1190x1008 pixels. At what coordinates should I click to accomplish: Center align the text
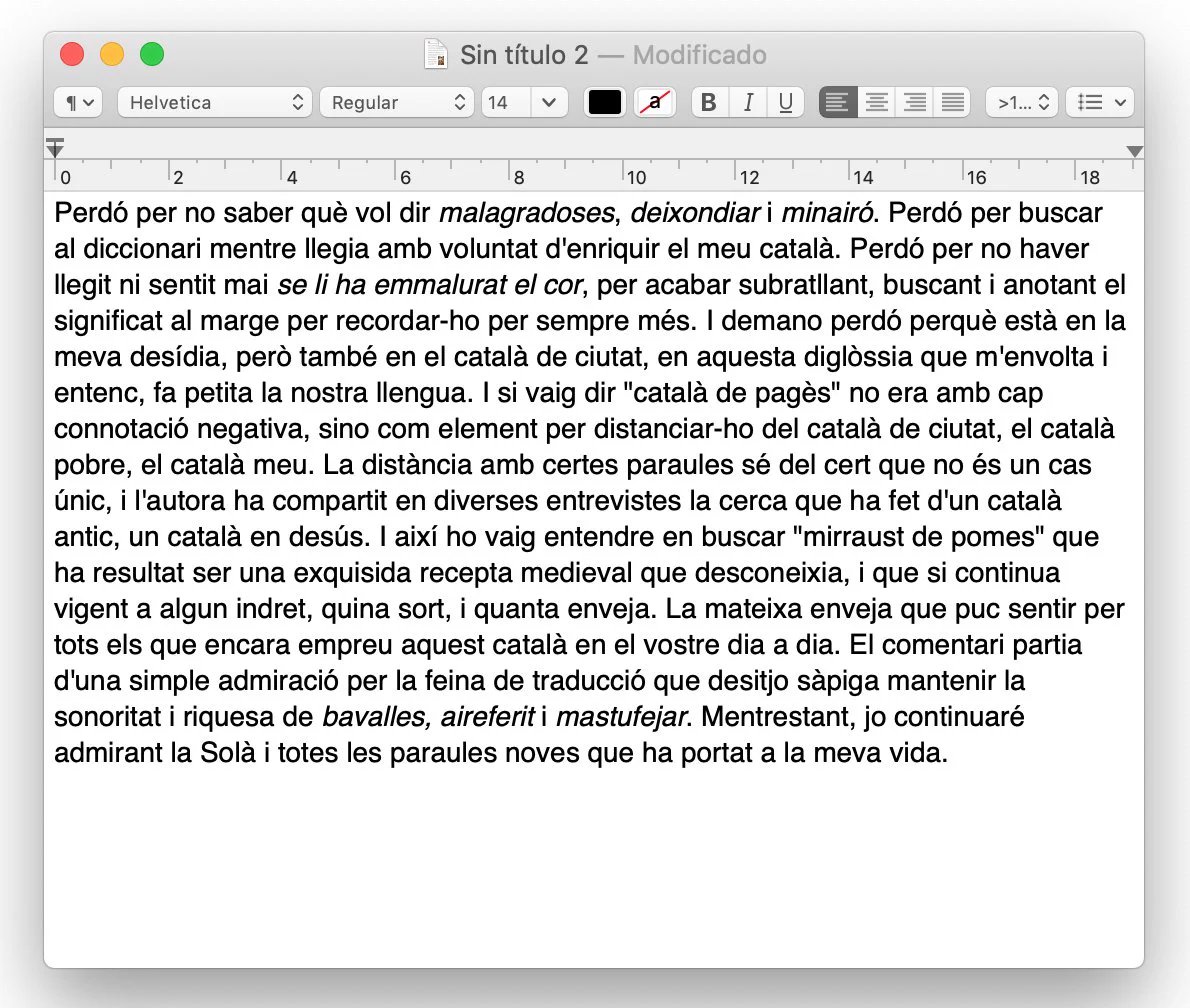tap(877, 102)
